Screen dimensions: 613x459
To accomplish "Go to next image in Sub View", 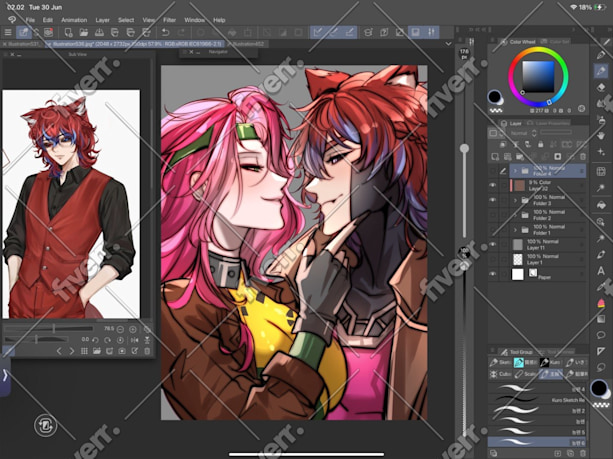I will click(72, 351).
